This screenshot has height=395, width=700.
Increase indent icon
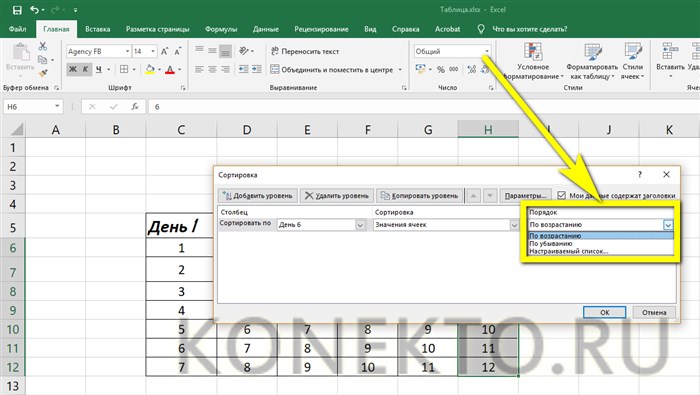click(257, 69)
